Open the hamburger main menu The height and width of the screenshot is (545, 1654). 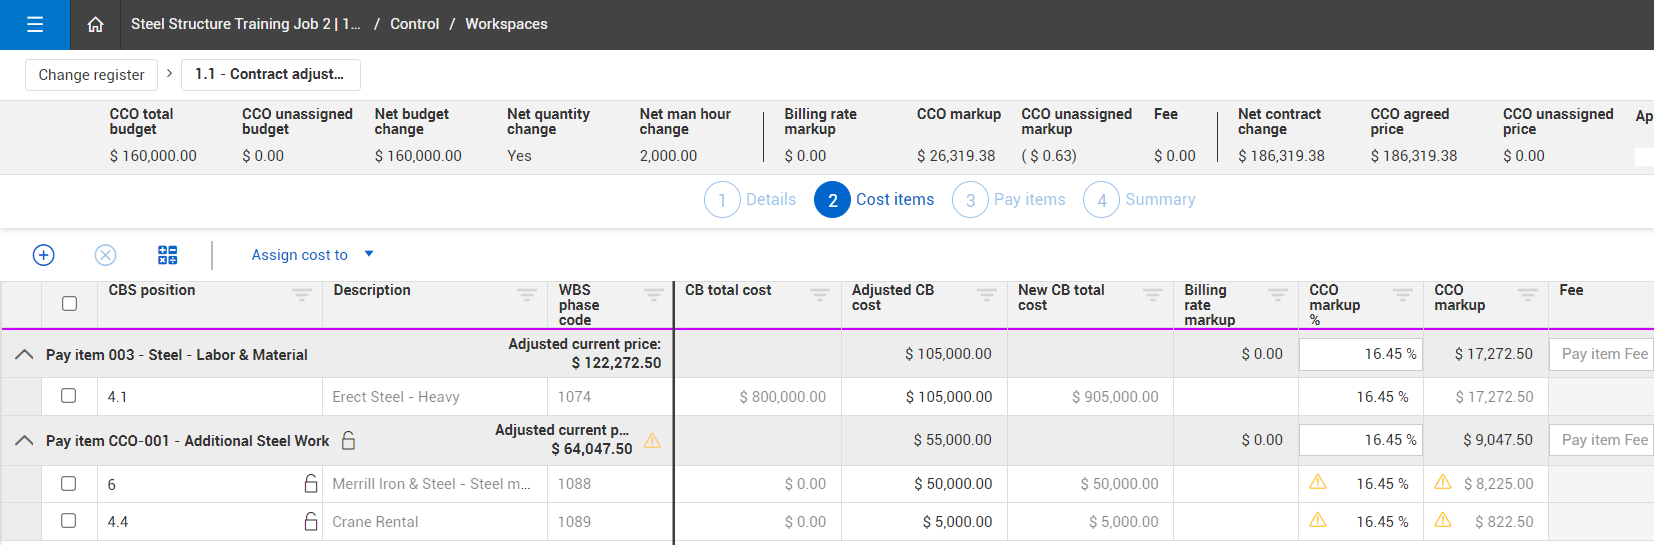point(35,25)
